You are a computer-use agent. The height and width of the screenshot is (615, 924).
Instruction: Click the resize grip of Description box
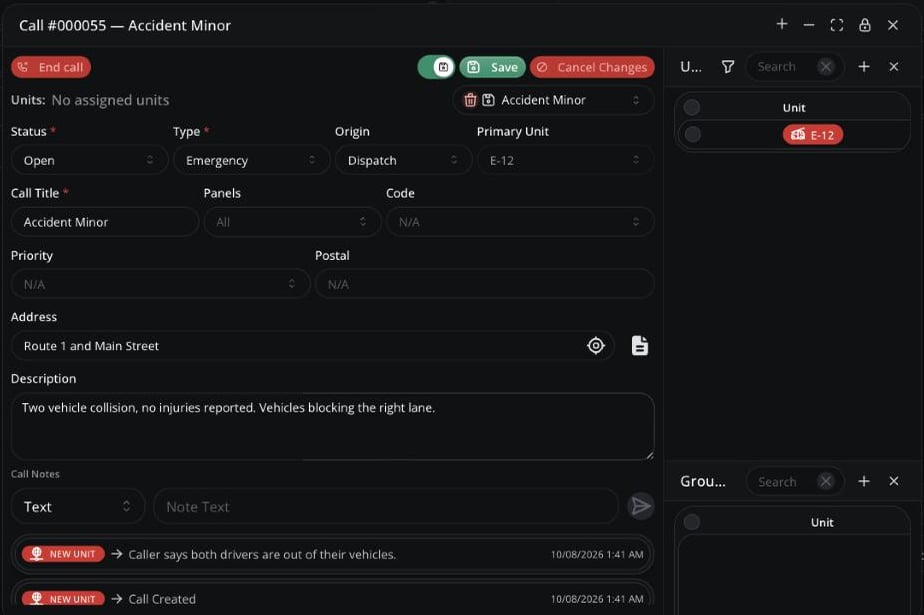(x=649, y=455)
